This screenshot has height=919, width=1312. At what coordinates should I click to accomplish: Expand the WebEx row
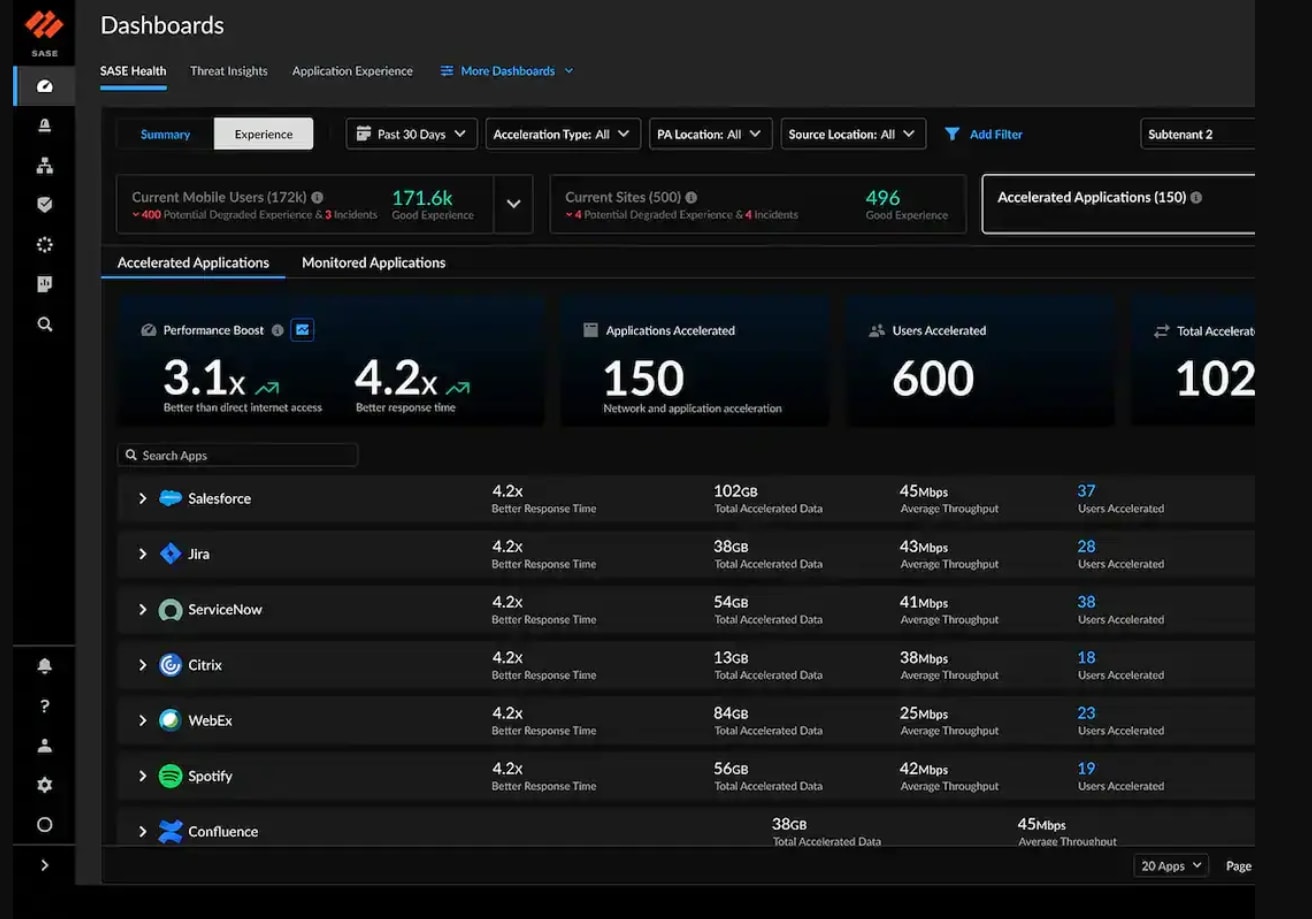pos(143,720)
